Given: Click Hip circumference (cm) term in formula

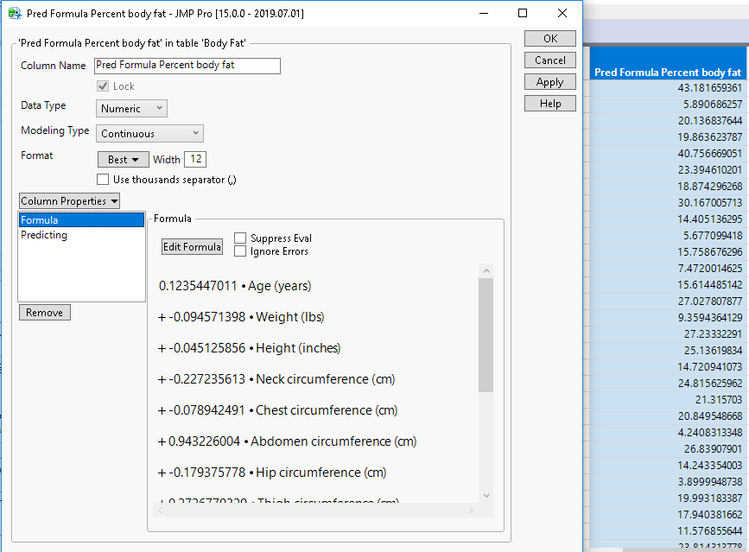Looking at the screenshot, I should pyautogui.click(x=321, y=472).
